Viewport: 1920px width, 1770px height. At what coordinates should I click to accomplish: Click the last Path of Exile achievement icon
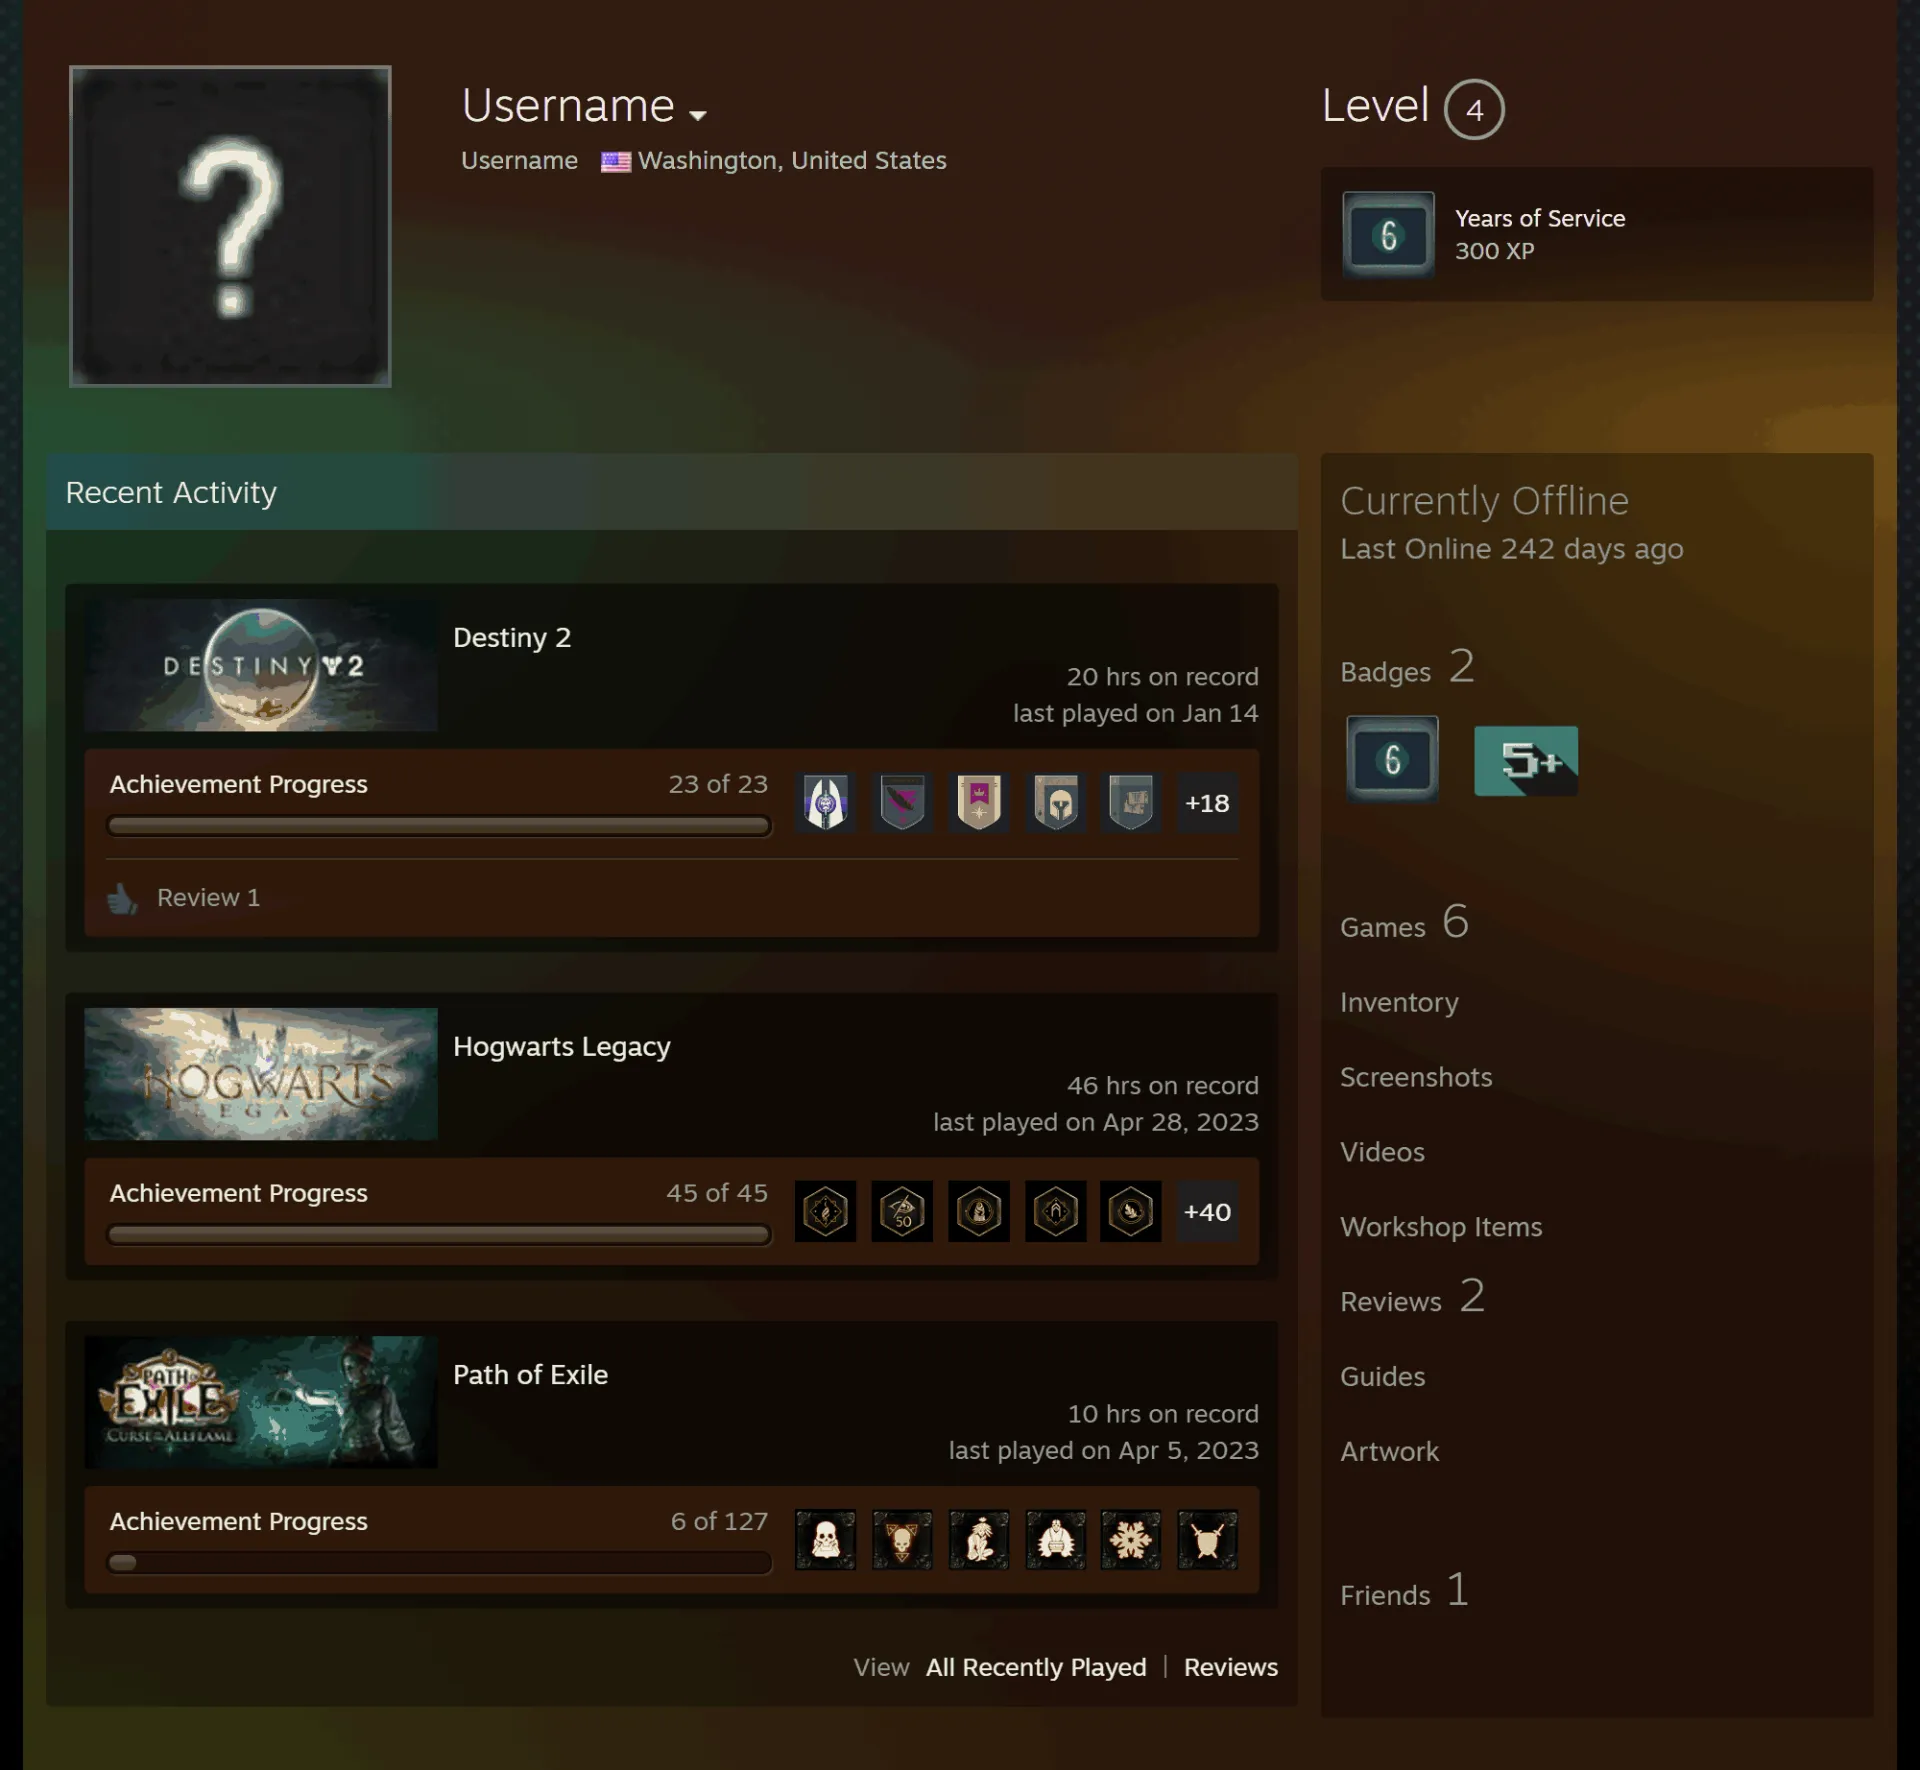point(1207,1539)
